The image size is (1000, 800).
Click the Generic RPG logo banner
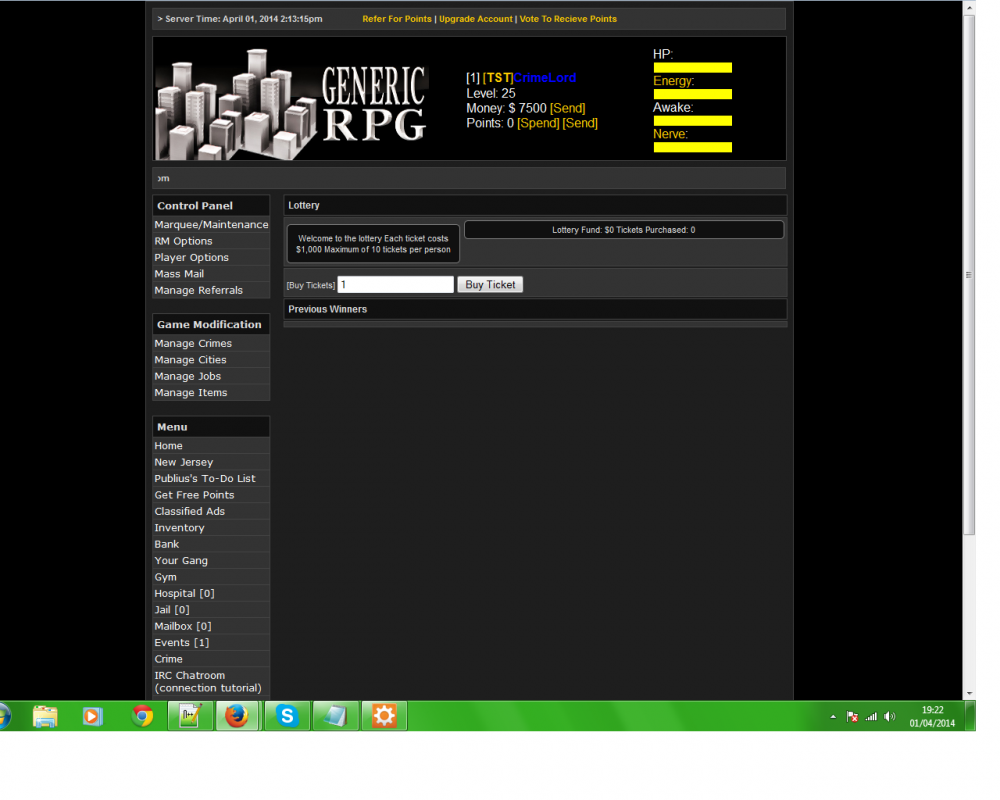click(292, 99)
